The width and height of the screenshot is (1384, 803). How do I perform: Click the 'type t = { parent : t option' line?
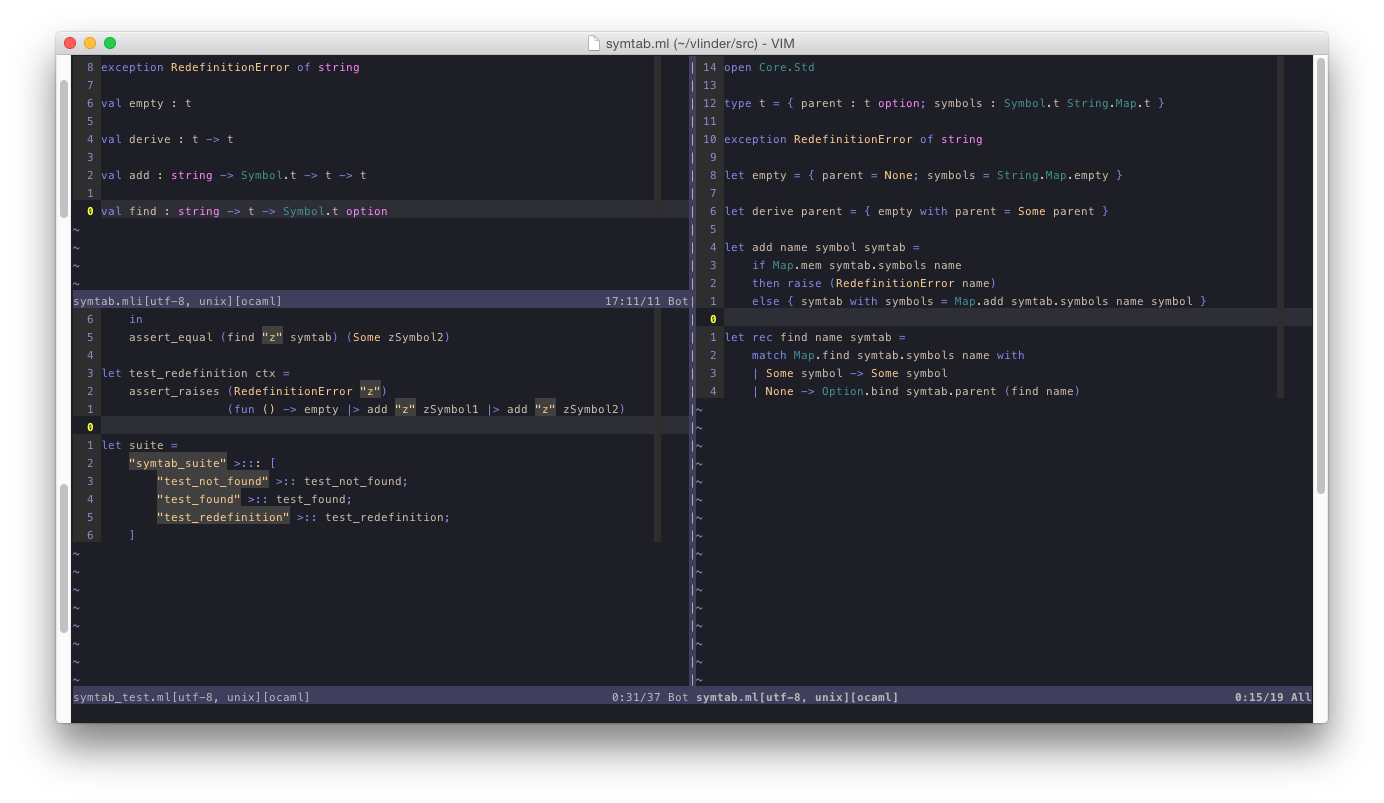944,103
